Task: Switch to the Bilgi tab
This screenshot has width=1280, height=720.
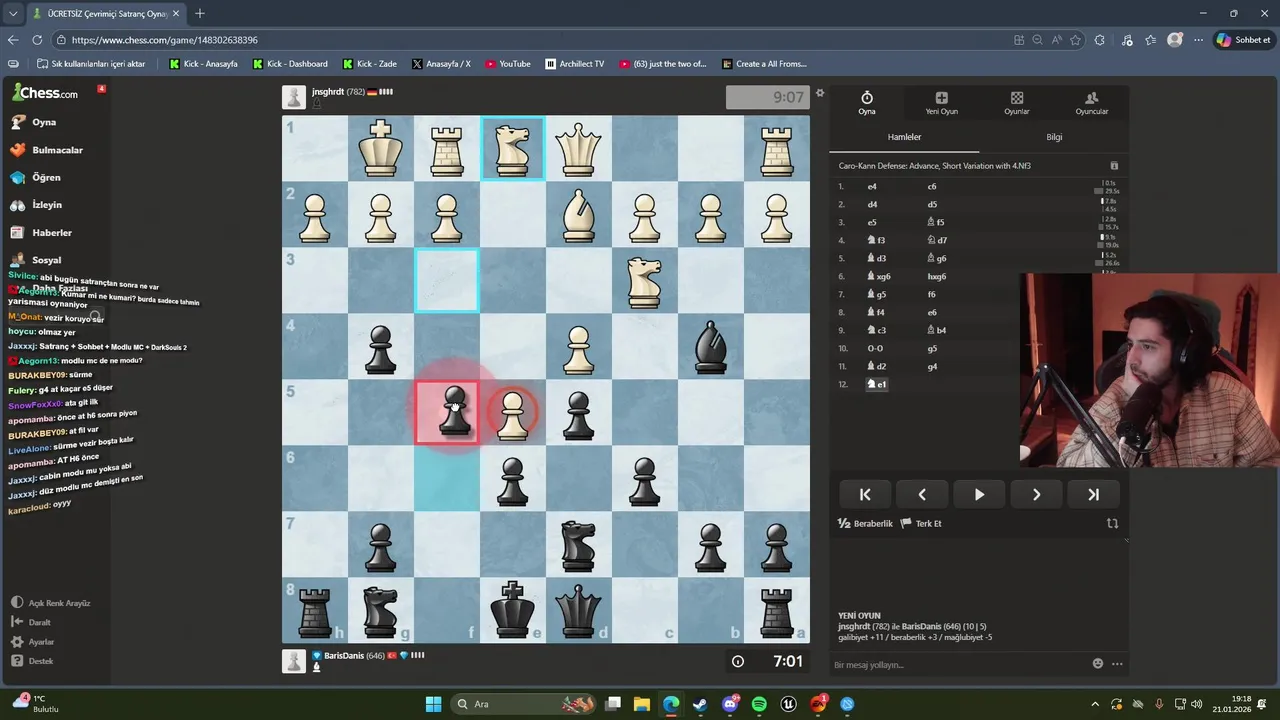Action: click(1054, 137)
